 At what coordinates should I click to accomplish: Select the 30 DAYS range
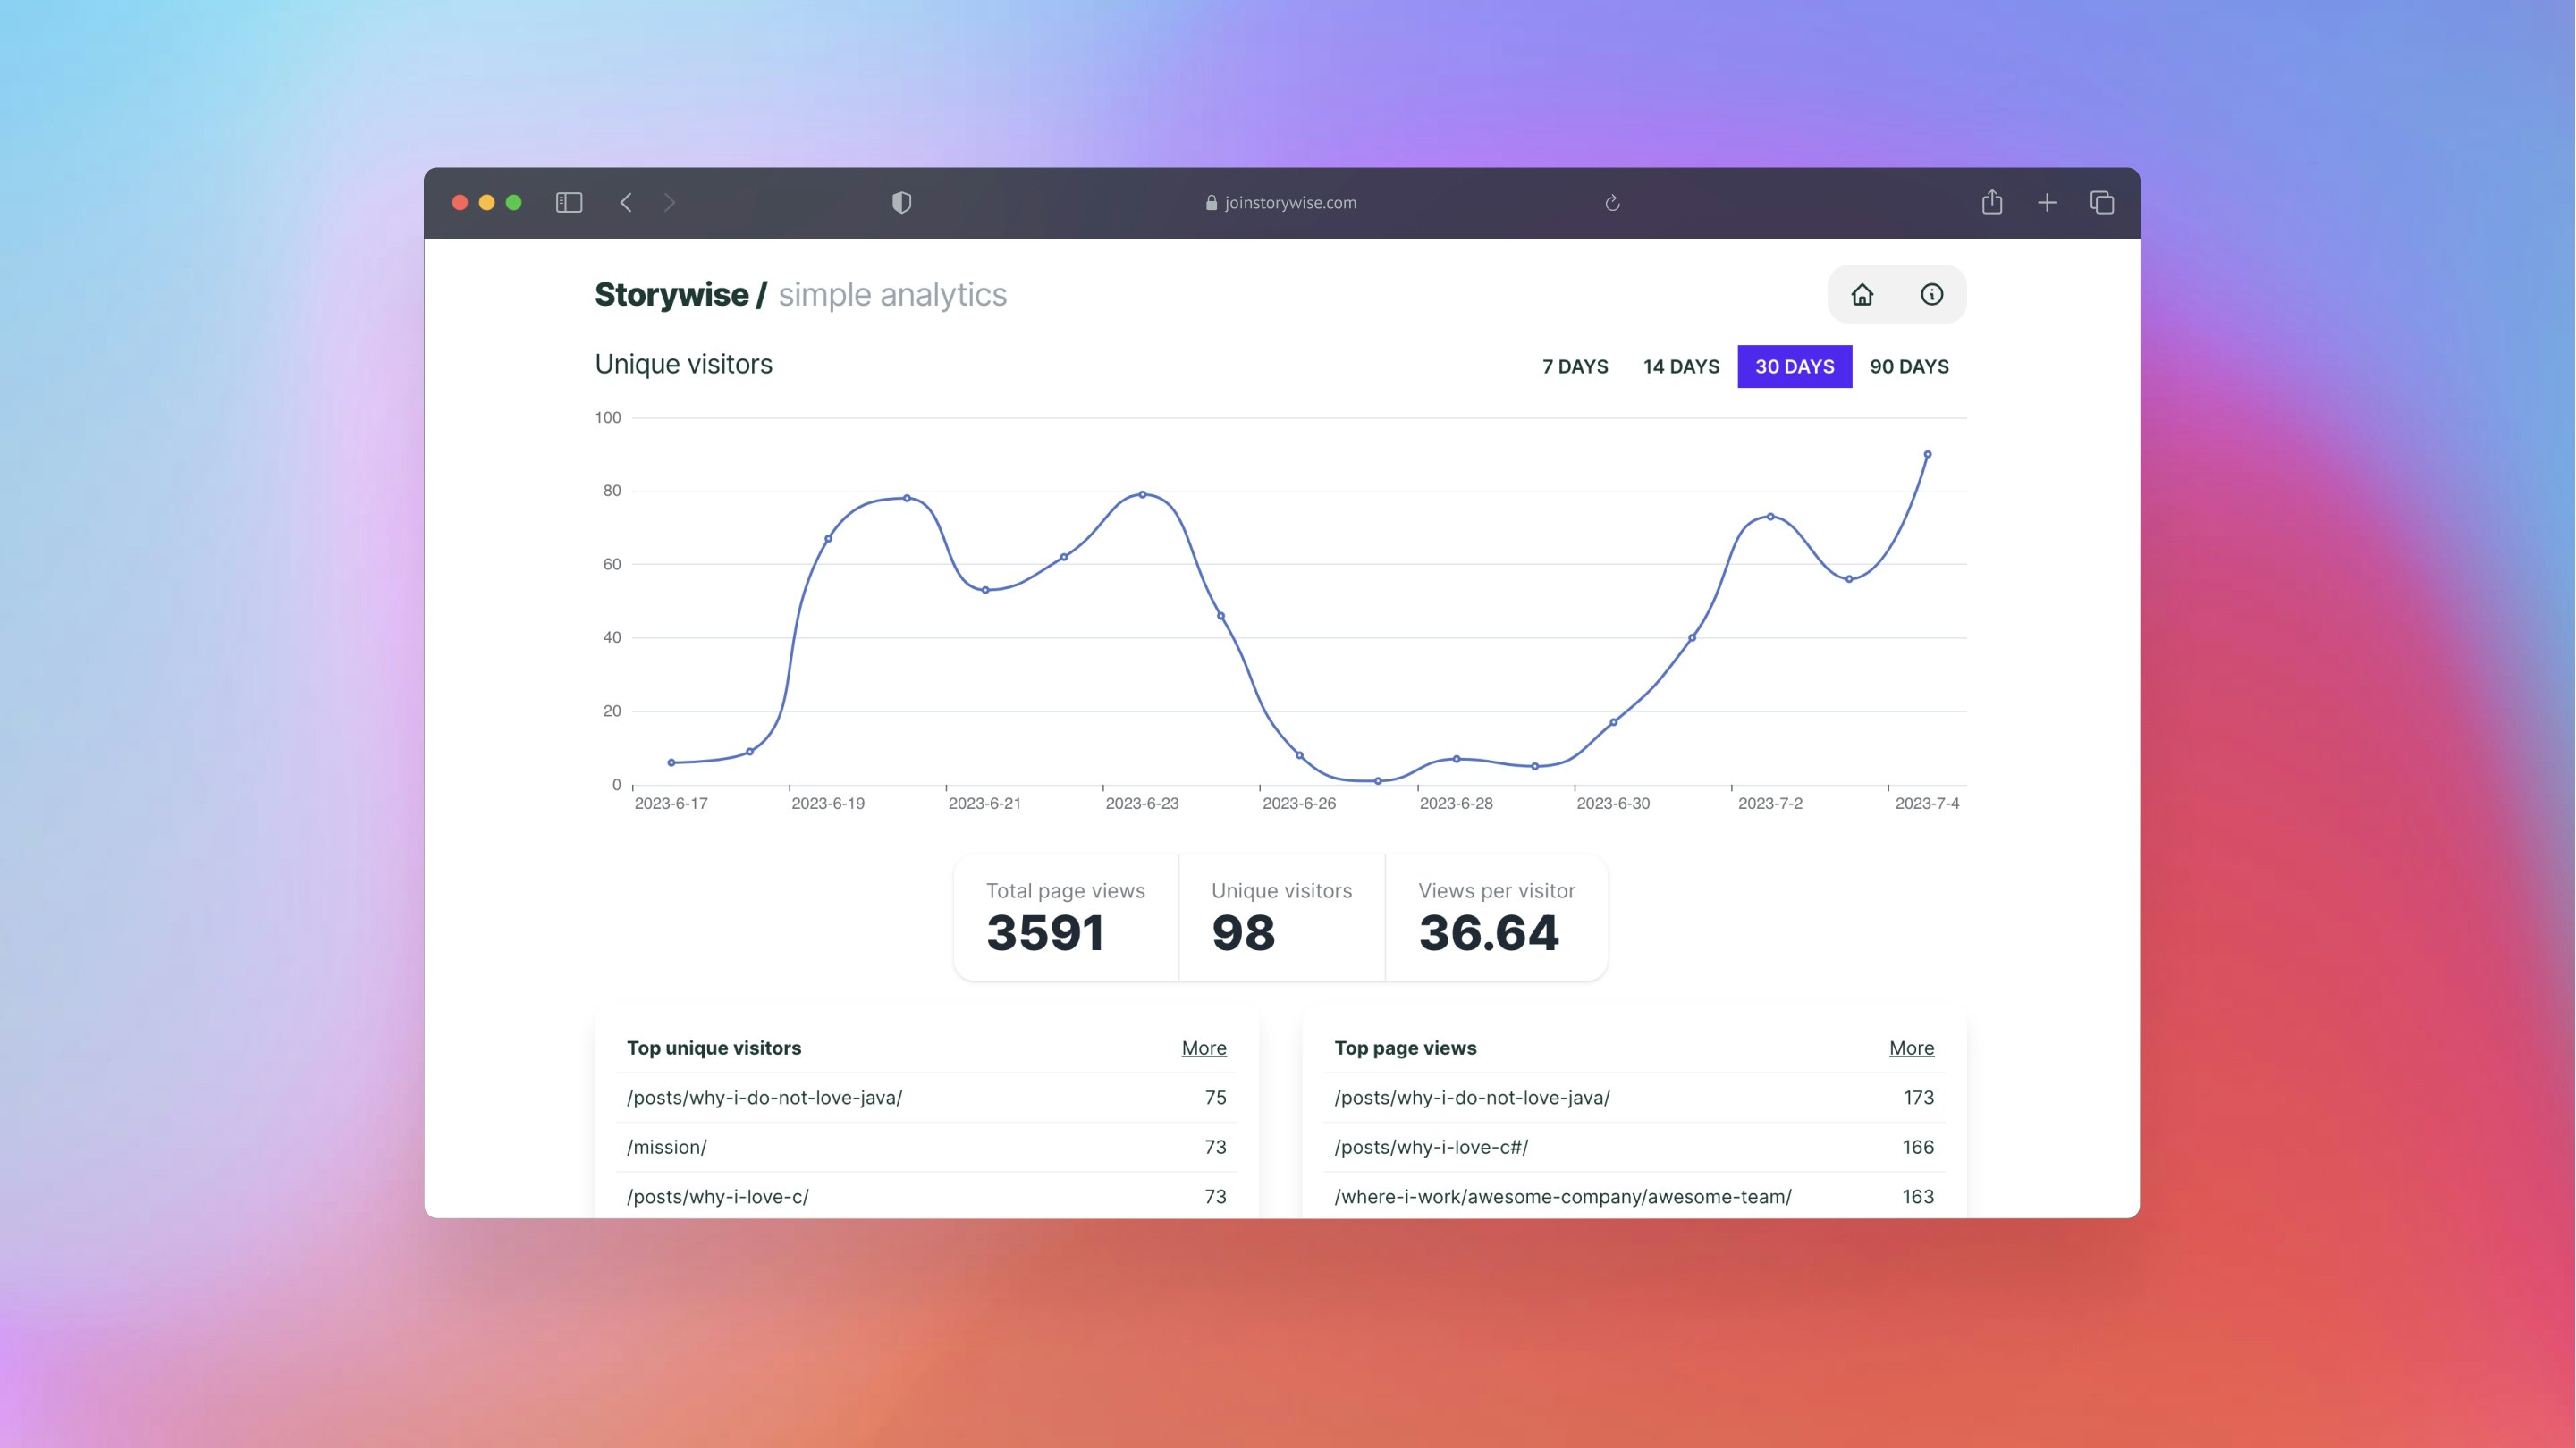[x=1795, y=366]
